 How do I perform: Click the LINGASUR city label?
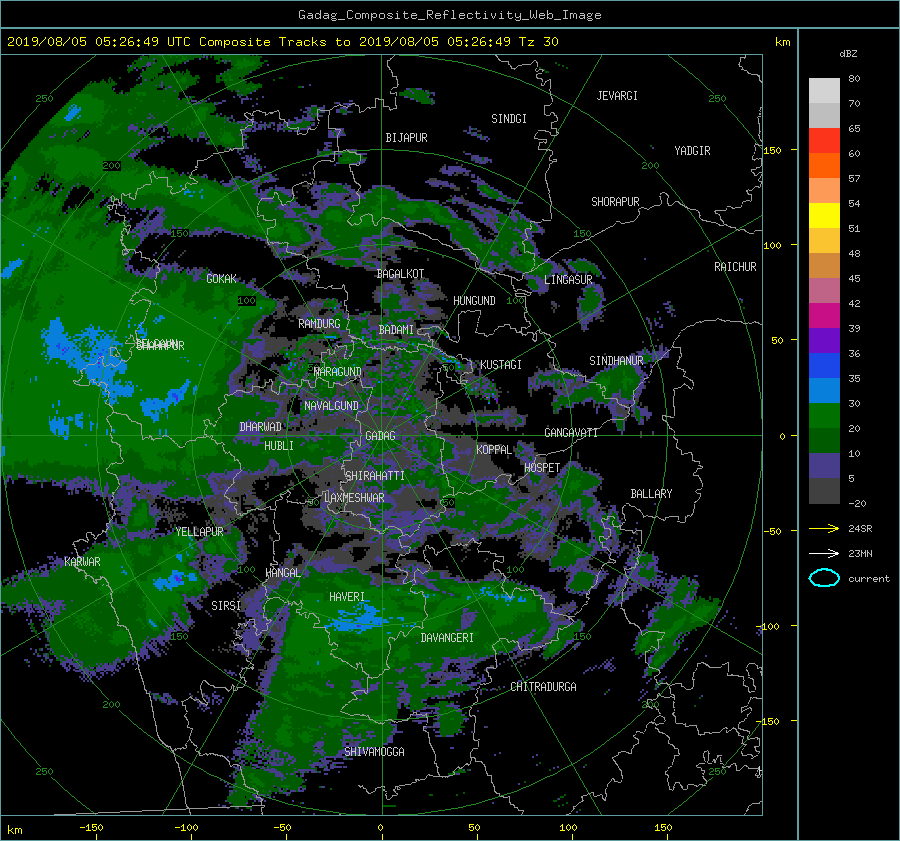[x=568, y=280]
